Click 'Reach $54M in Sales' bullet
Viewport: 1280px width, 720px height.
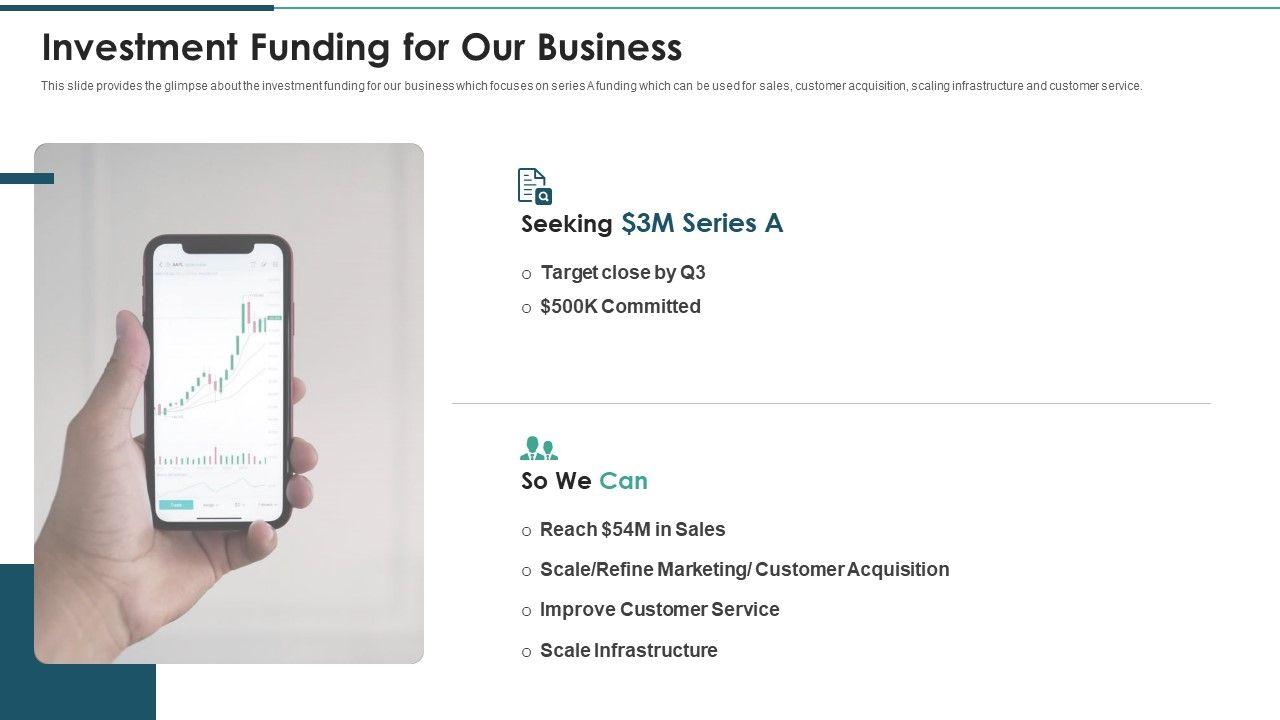pos(632,529)
